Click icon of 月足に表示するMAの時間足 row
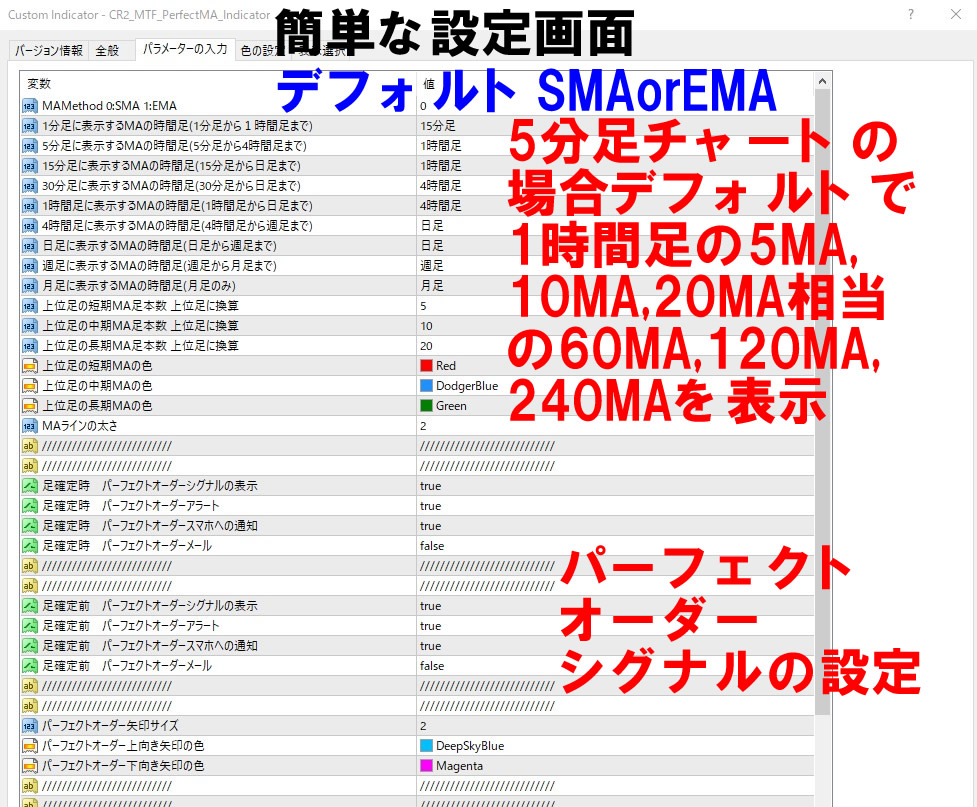The image size is (977, 807). point(29,286)
